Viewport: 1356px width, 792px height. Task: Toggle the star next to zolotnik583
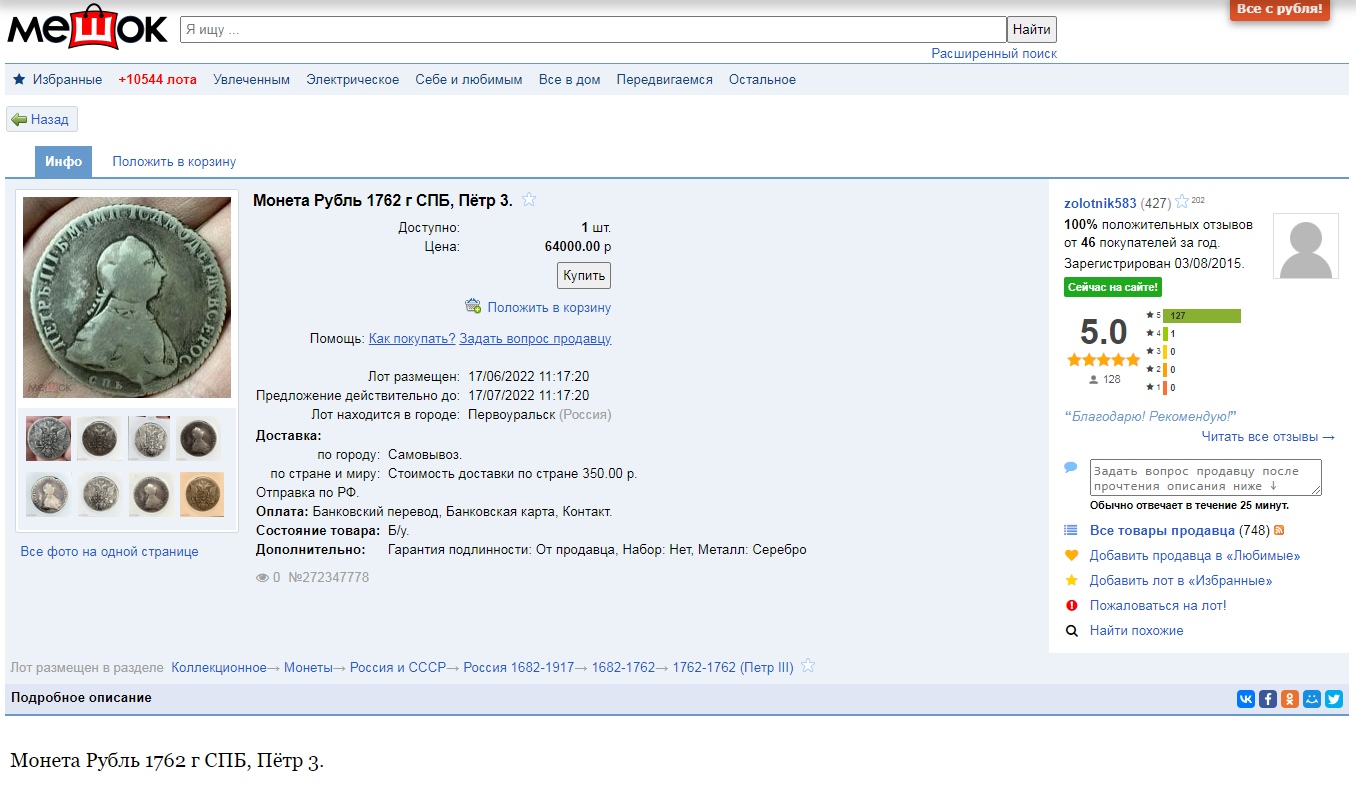(1182, 202)
